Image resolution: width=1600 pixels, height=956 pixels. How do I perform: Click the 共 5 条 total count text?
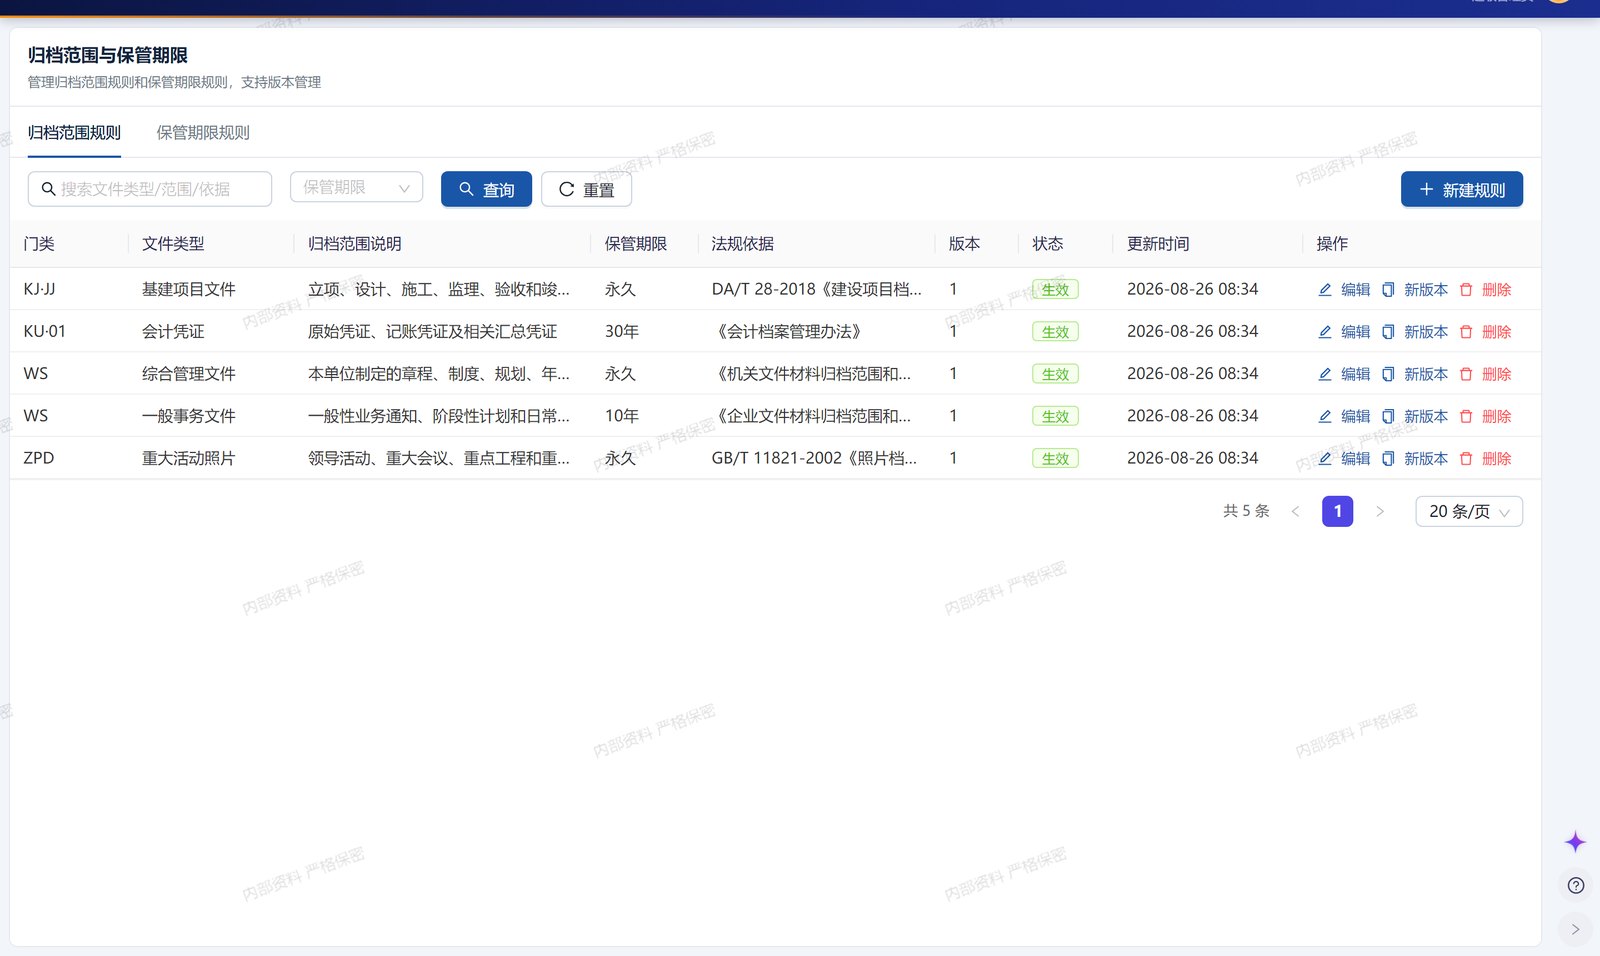pyautogui.click(x=1246, y=511)
